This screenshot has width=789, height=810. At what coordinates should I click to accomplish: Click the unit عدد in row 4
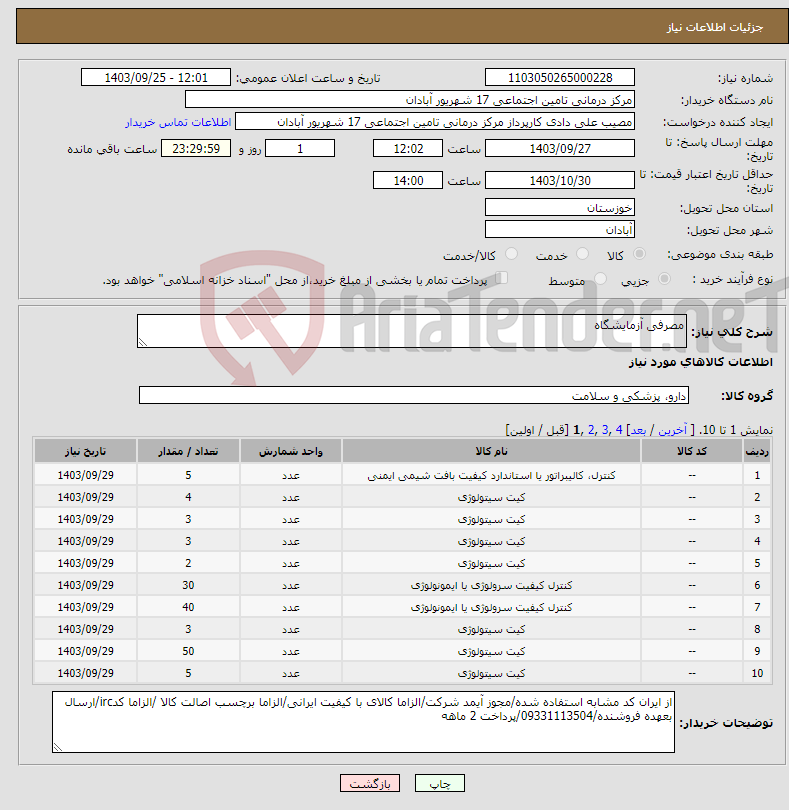(x=290, y=541)
